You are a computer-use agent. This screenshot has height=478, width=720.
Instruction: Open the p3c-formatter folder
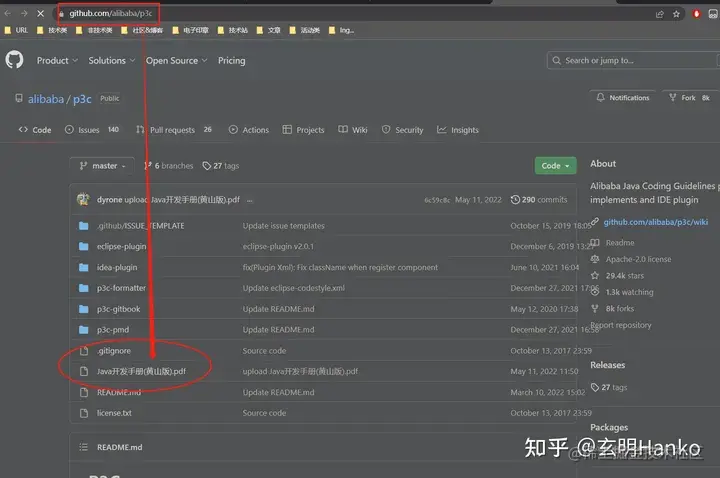[x=121, y=288]
